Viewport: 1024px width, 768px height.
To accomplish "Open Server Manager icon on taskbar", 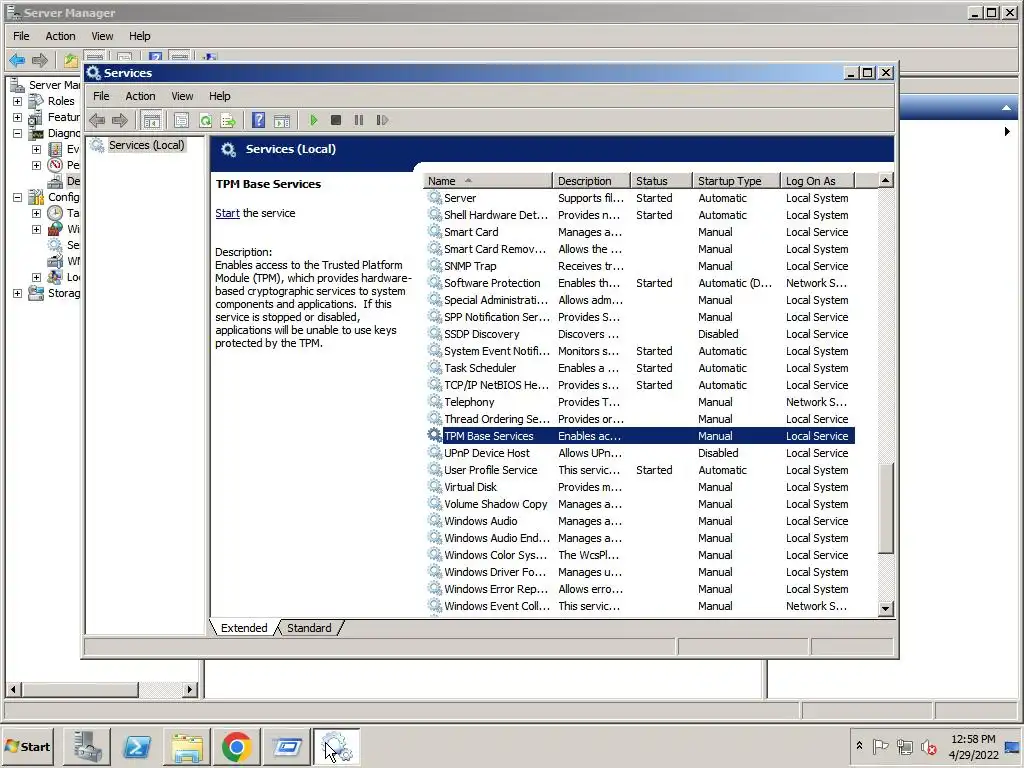I will [87, 746].
